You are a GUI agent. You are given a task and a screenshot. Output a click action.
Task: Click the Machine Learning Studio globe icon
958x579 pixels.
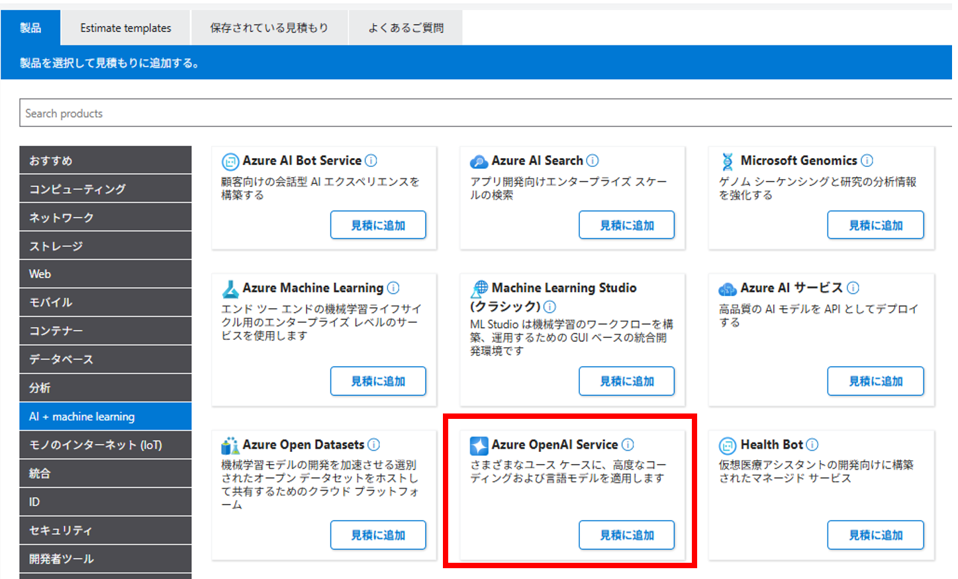tap(479, 288)
